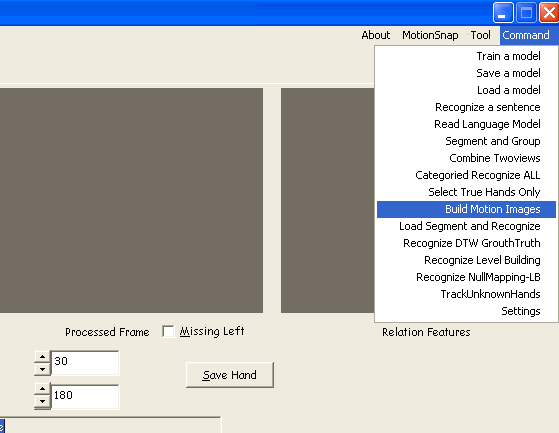Minimize the application window

pyautogui.click(x=503, y=13)
